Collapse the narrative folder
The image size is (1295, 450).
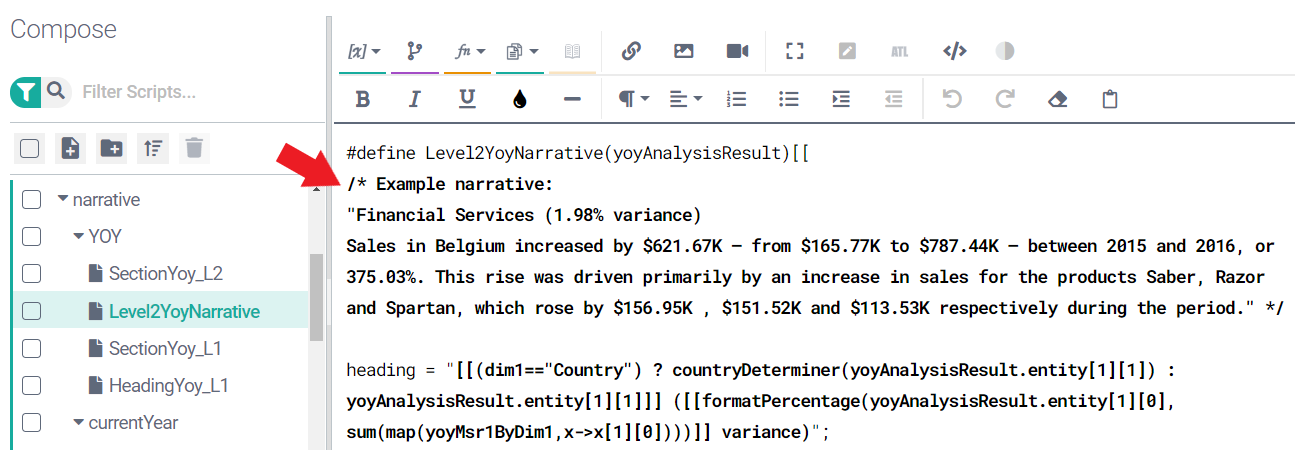pos(63,199)
